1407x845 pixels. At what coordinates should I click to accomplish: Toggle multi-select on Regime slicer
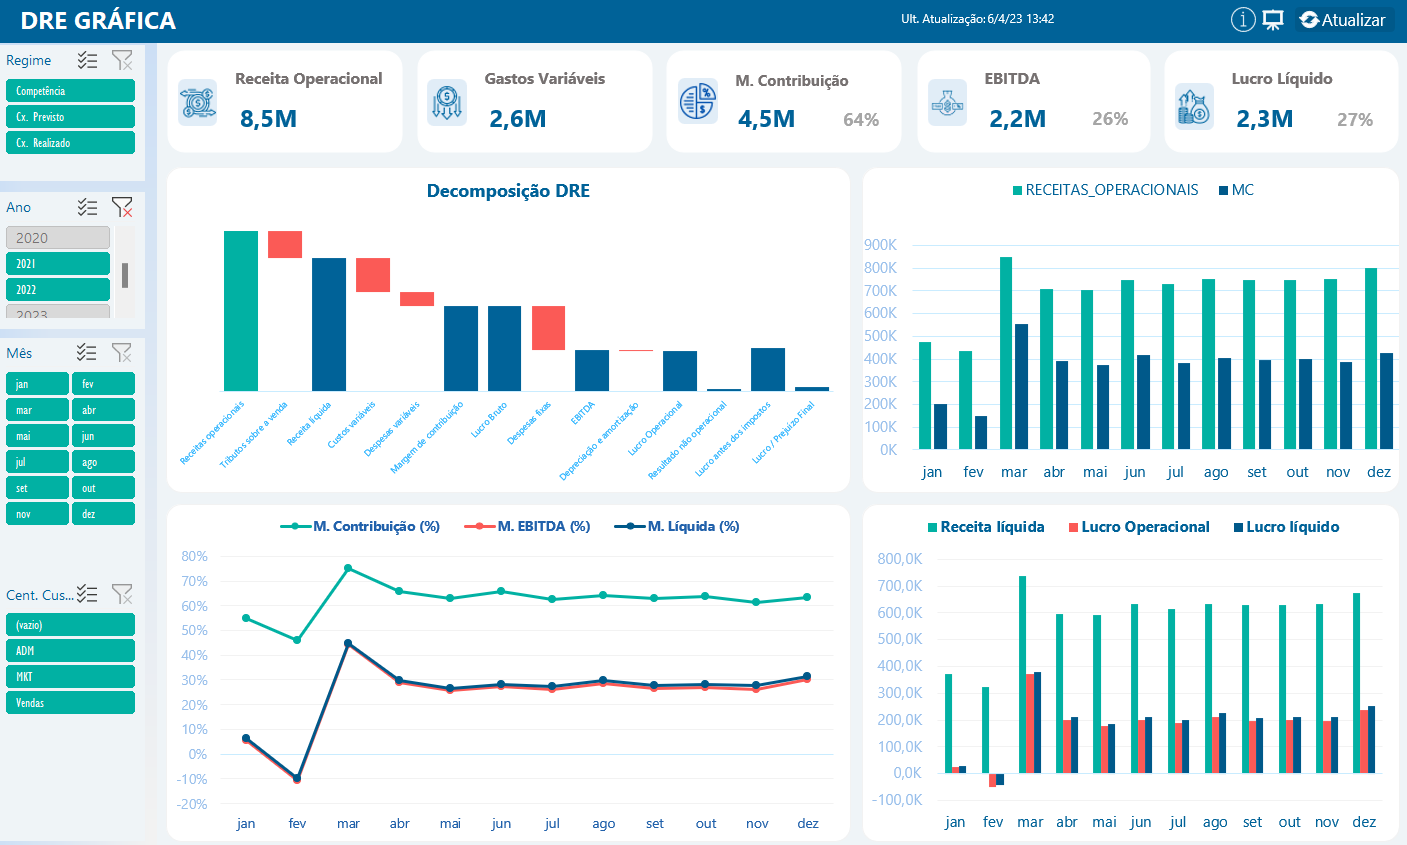[x=88, y=60]
